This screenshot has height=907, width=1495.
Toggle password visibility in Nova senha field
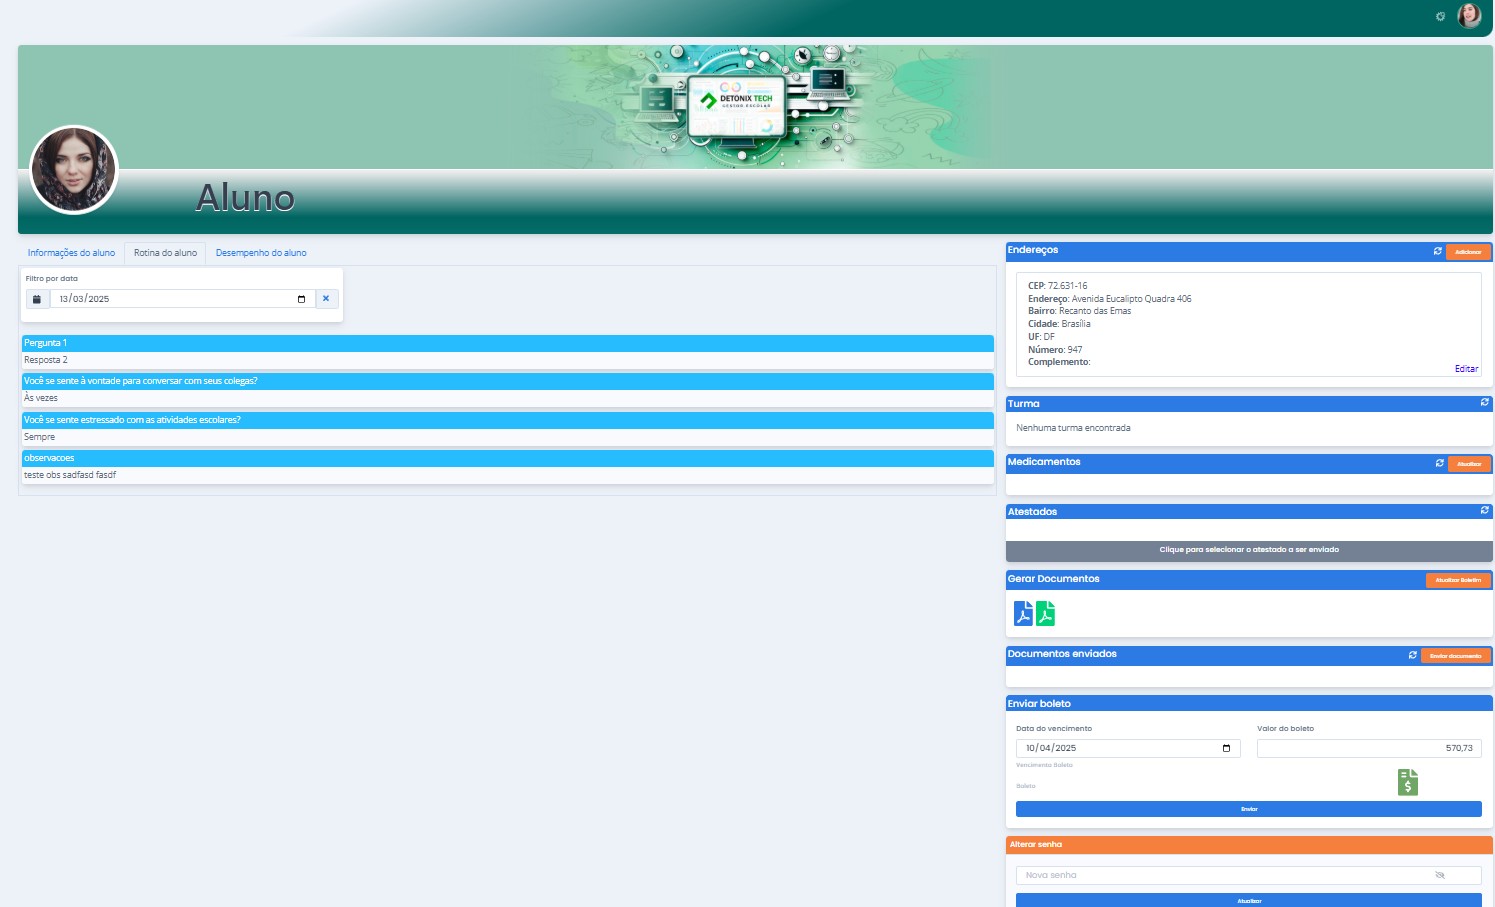(x=1440, y=875)
